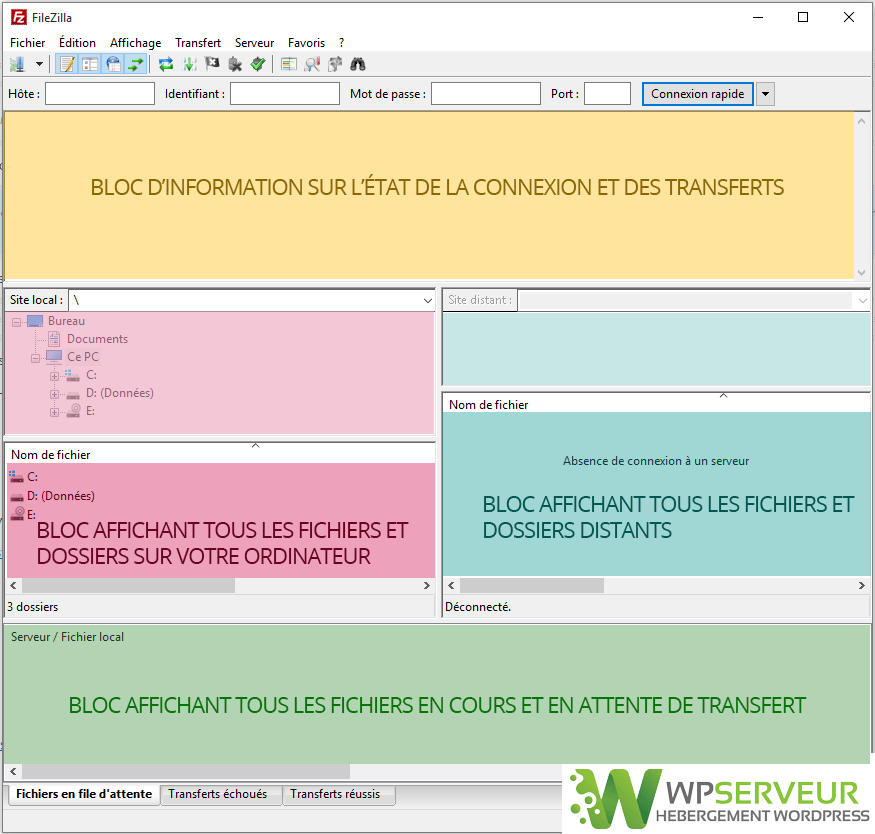875x834 pixels.
Task: Open the Site local path dropdown
Action: tap(427, 300)
